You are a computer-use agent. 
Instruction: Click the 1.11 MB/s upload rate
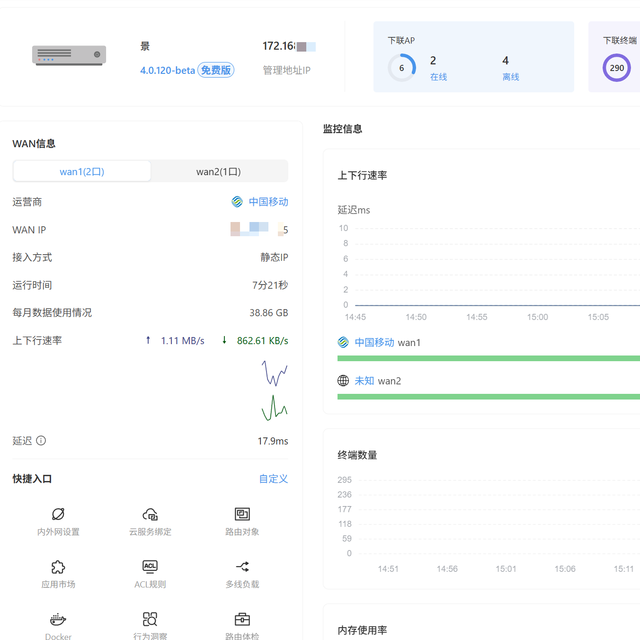pos(182,340)
